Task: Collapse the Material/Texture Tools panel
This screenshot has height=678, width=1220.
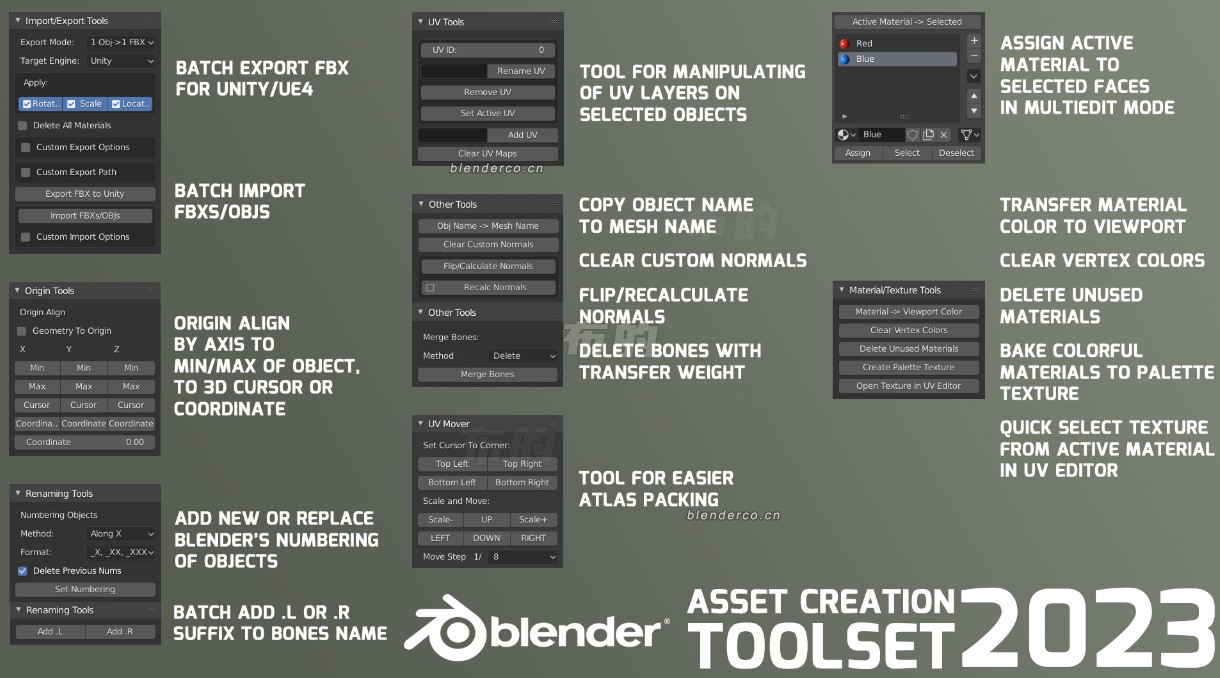Action: coord(841,290)
